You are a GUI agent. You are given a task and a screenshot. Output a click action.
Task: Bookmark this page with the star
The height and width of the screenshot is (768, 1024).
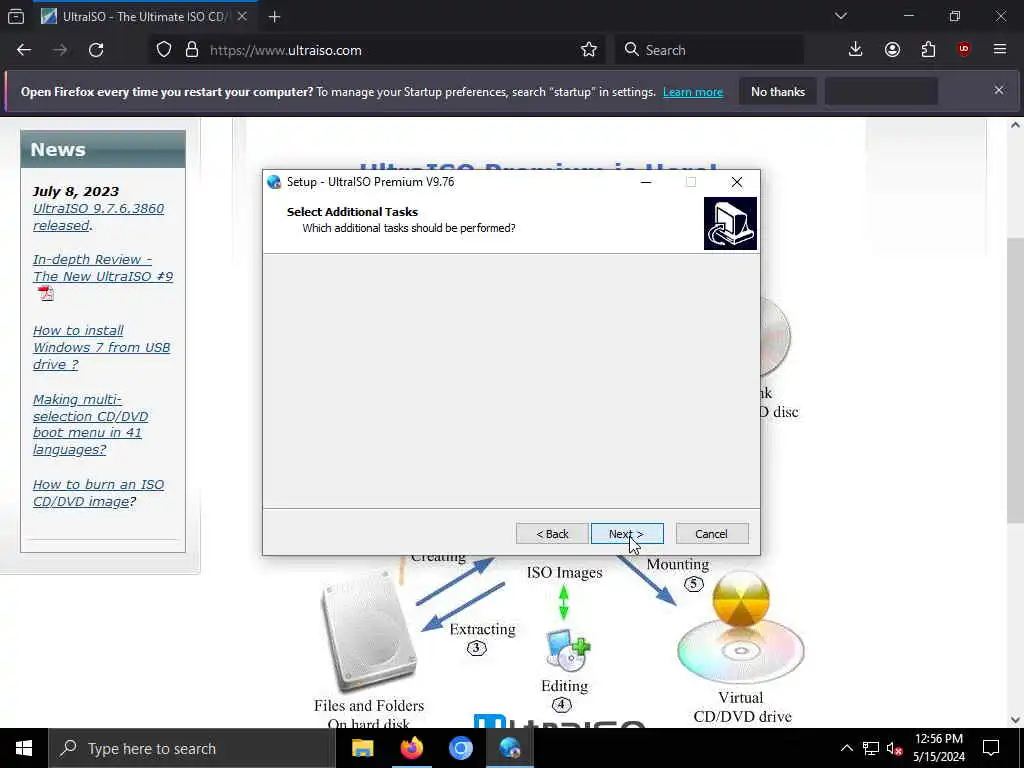pos(588,50)
